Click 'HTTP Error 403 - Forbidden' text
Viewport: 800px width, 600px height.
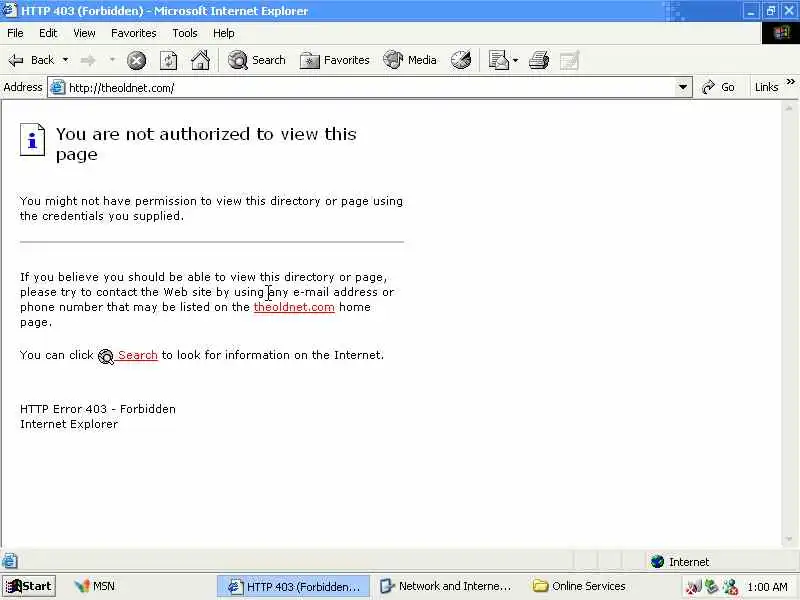coord(98,409)
